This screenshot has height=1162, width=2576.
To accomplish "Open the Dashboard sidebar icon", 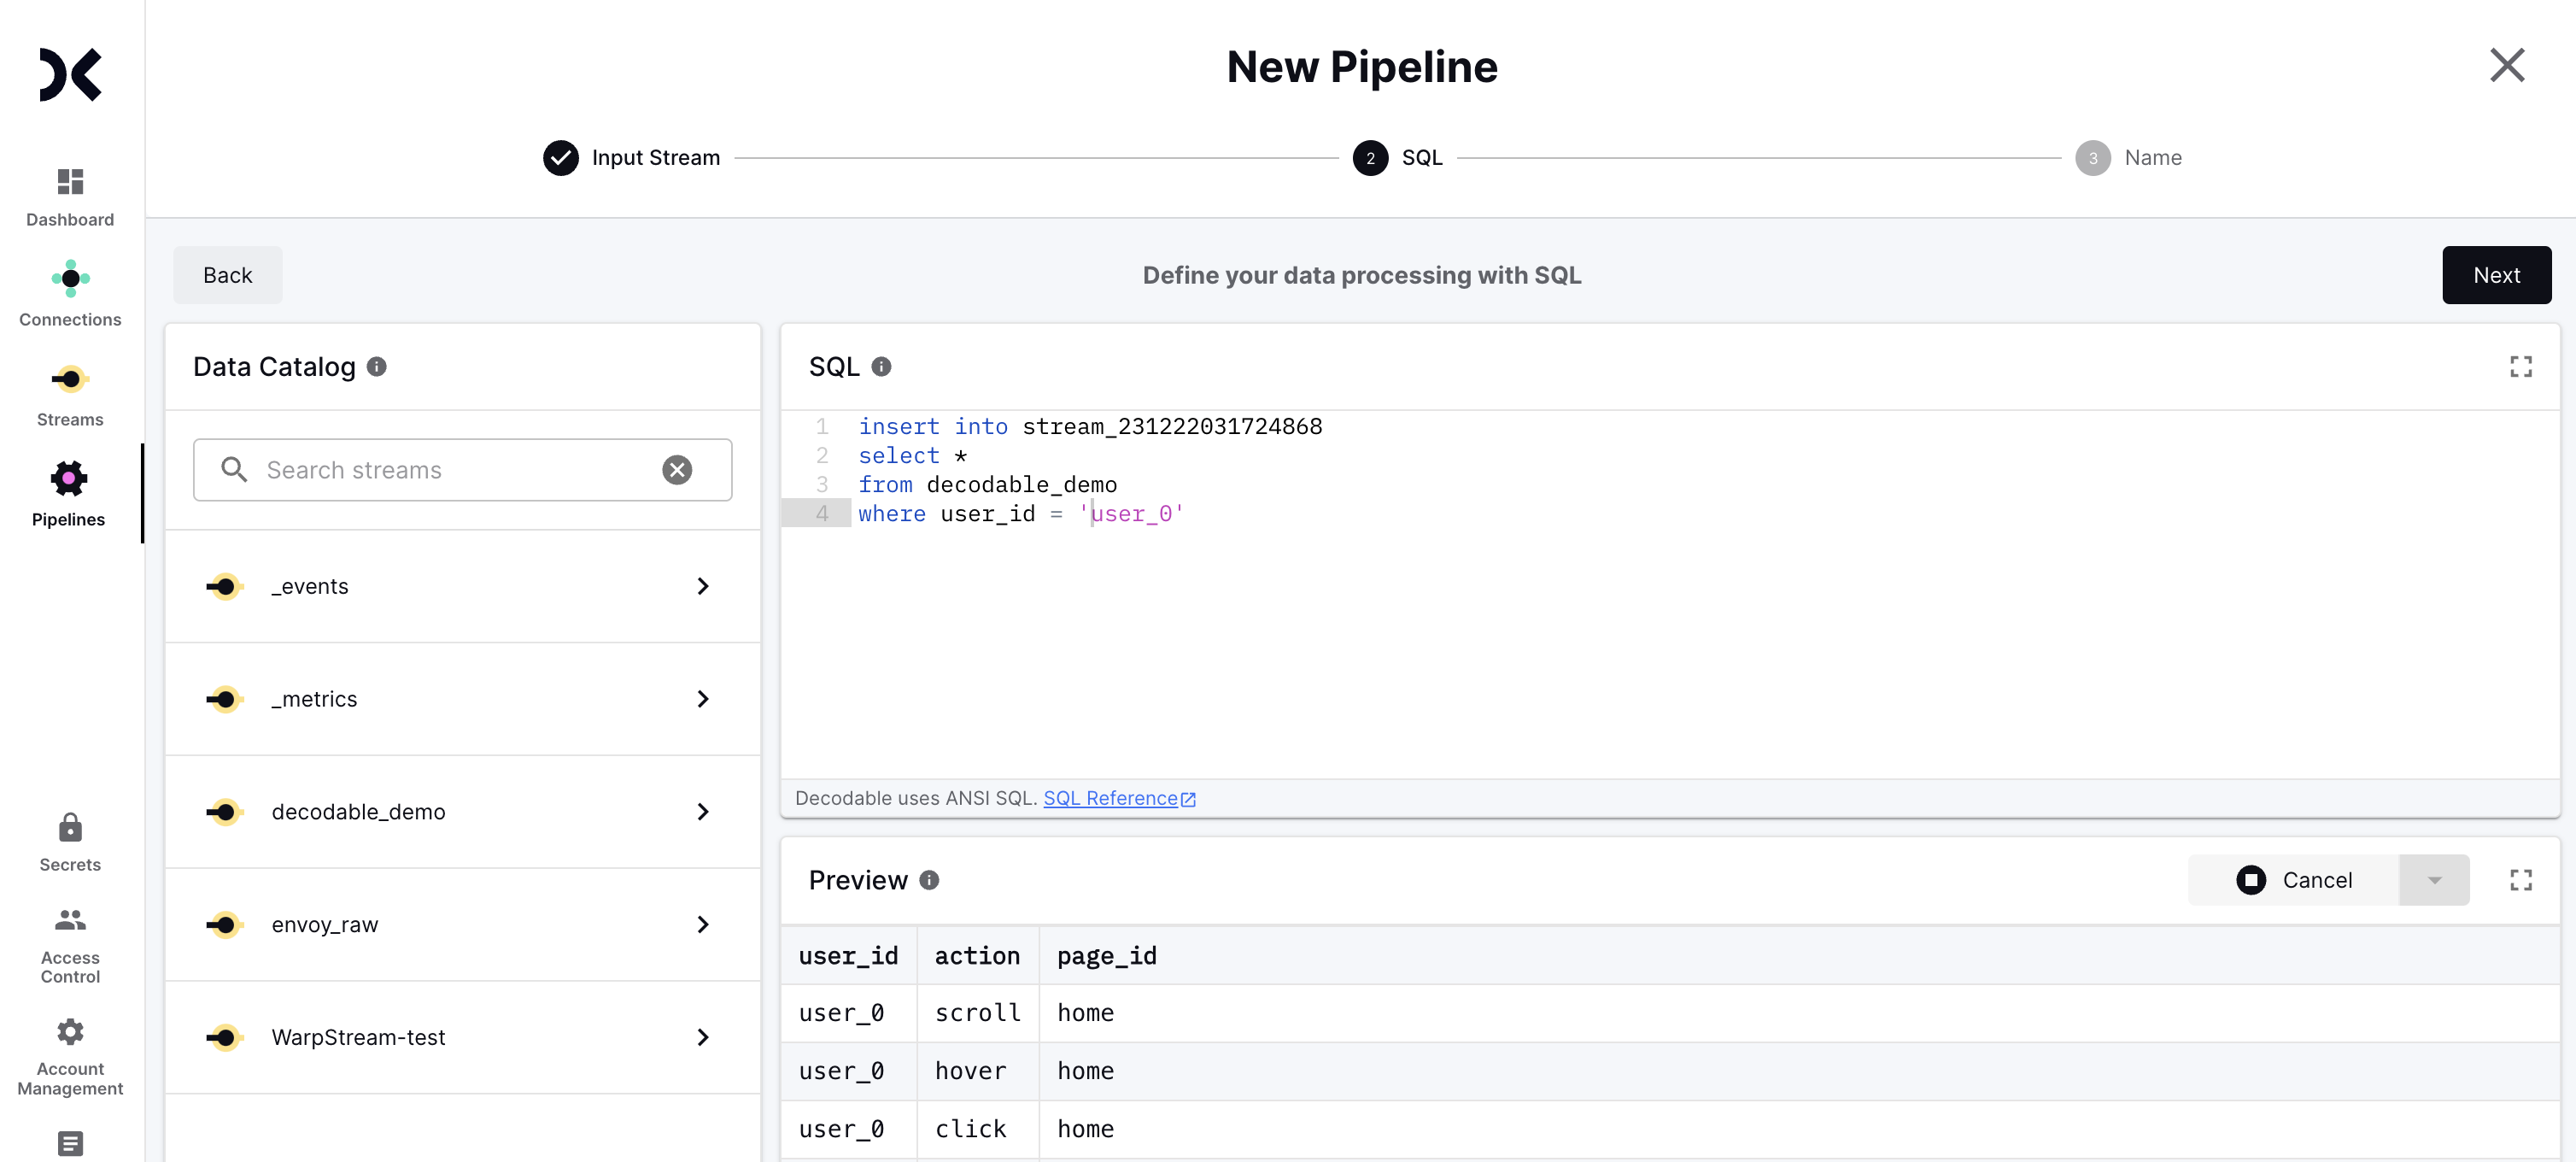I will click(70, 182).
